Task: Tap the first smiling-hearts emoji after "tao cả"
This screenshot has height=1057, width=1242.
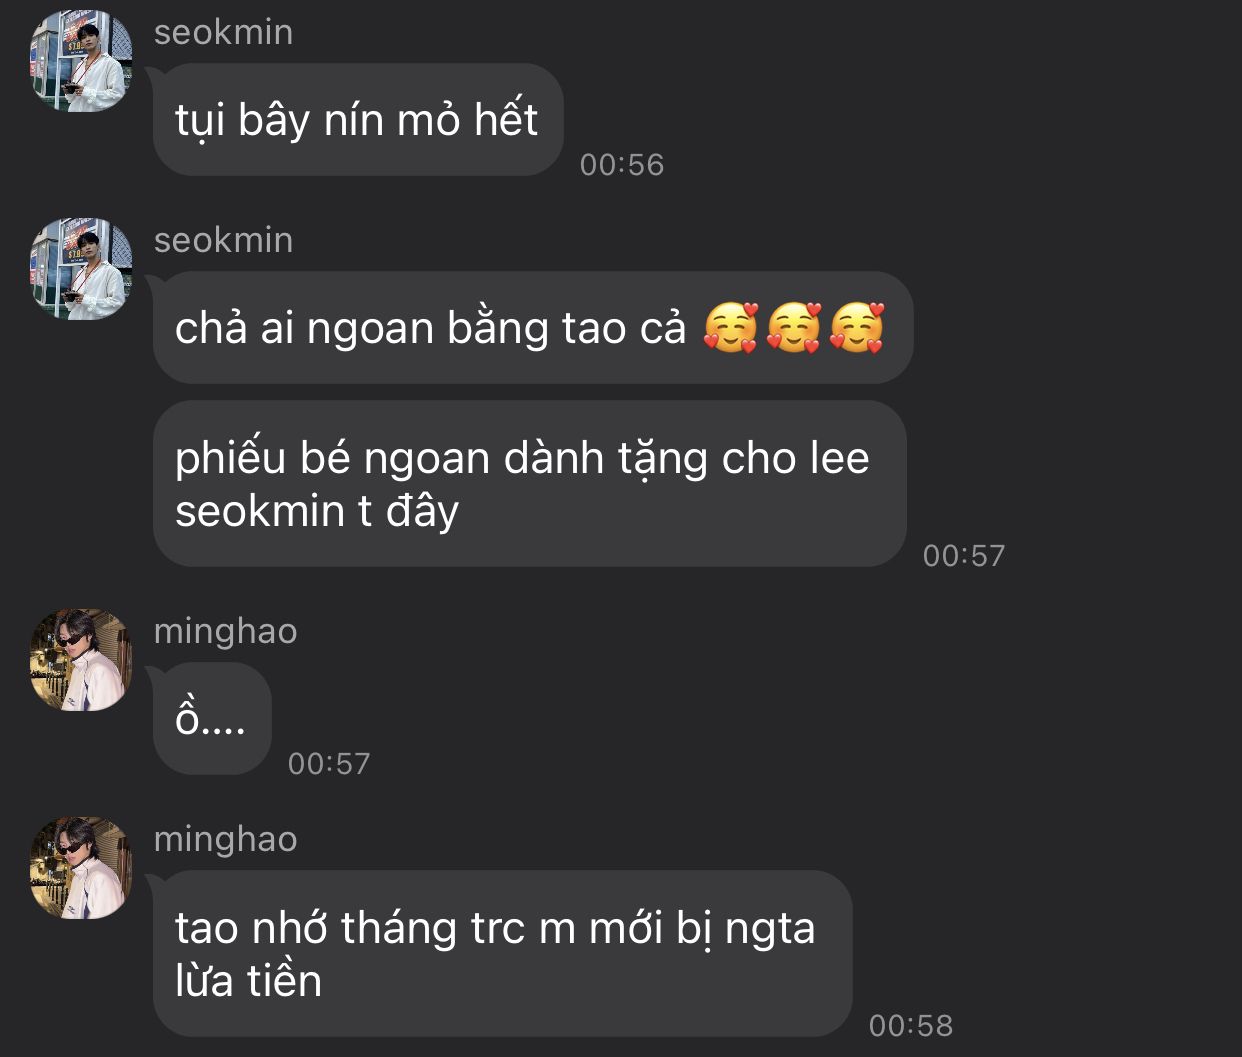Action: [x=731, y=328]
